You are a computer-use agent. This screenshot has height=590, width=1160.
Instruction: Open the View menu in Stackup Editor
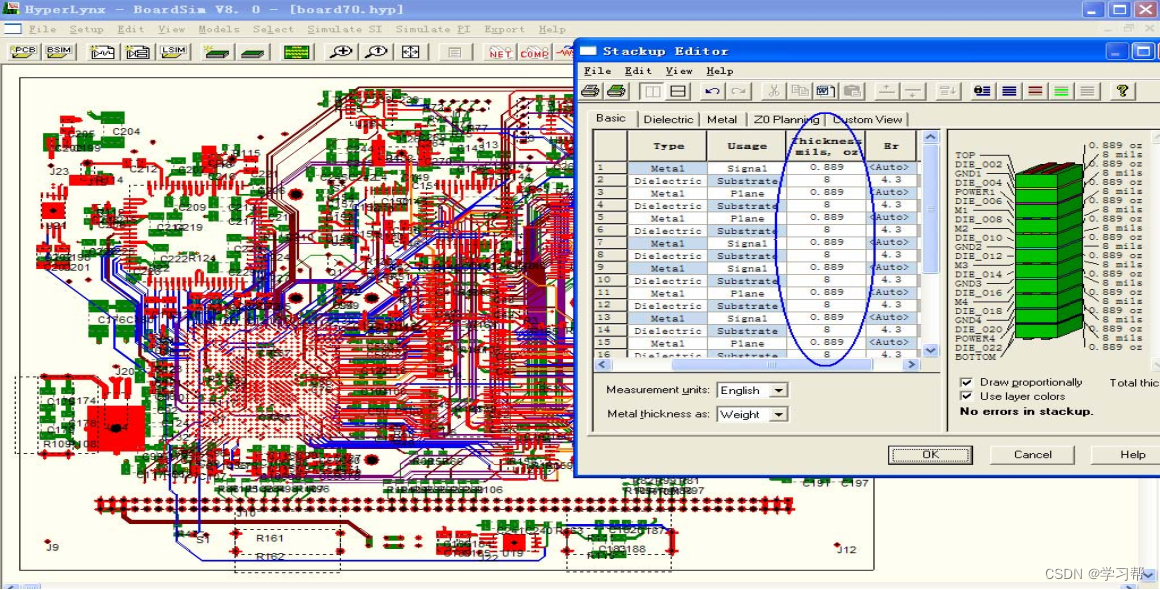tap(678, 71)
